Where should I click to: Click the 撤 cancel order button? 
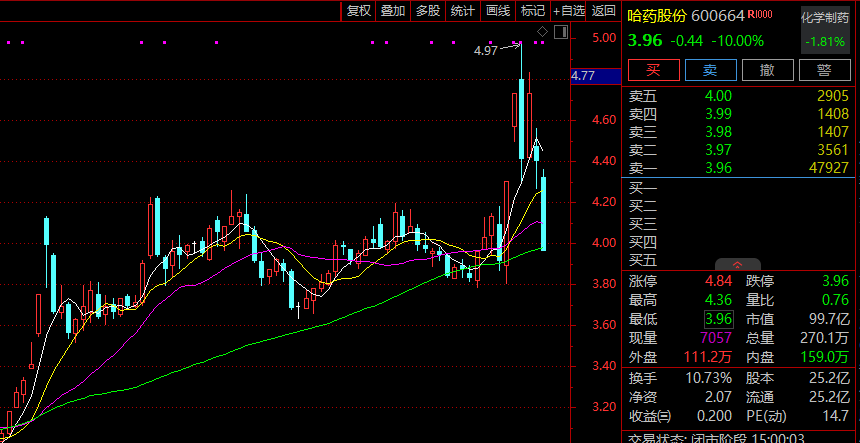767,70
